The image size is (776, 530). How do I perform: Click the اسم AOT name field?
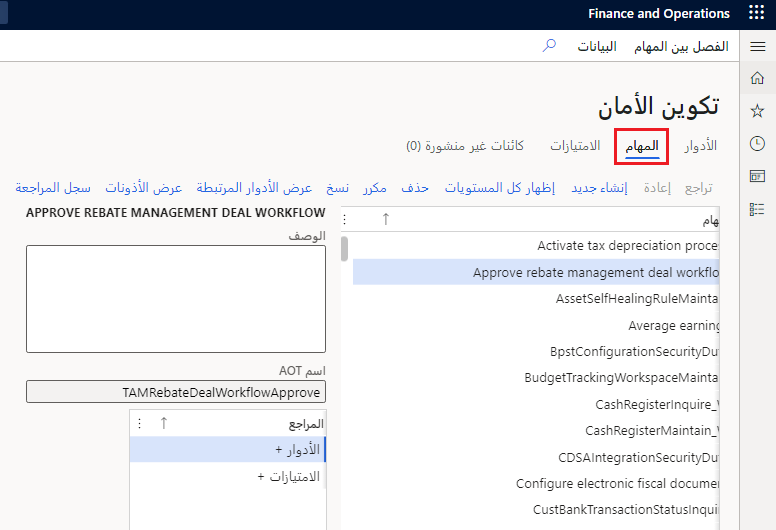coord(176,392)
